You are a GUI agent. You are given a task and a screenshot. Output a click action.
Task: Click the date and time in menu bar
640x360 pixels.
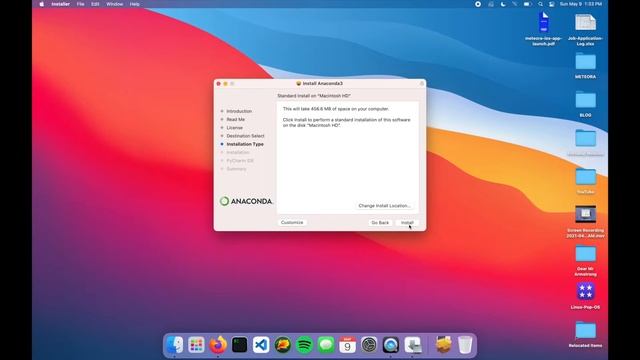point(581,4)
